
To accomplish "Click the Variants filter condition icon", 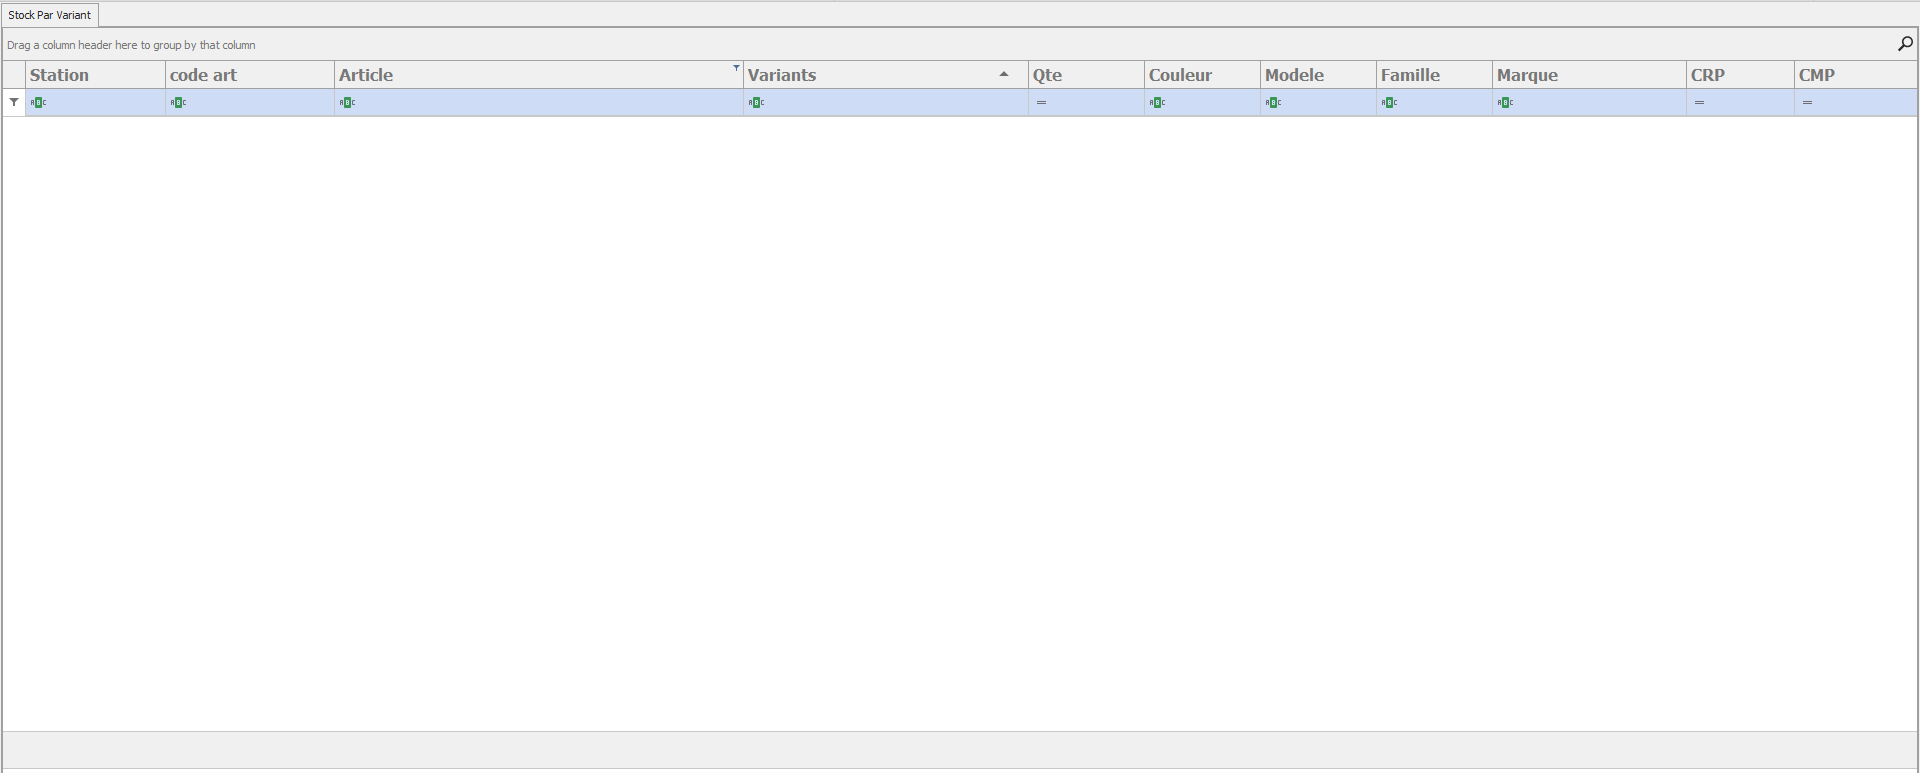I will pos(756,102).
